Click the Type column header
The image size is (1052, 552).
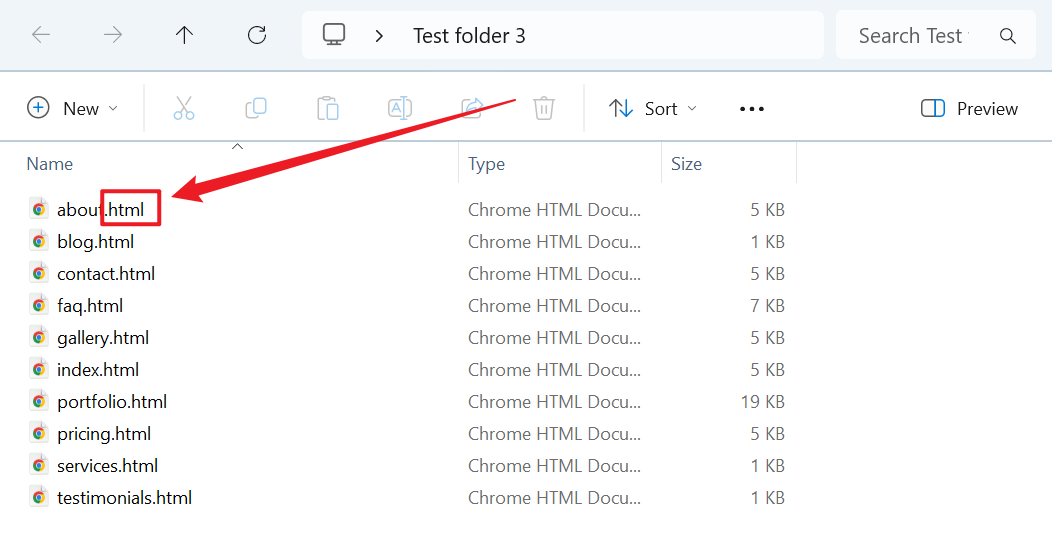[487, 164]
